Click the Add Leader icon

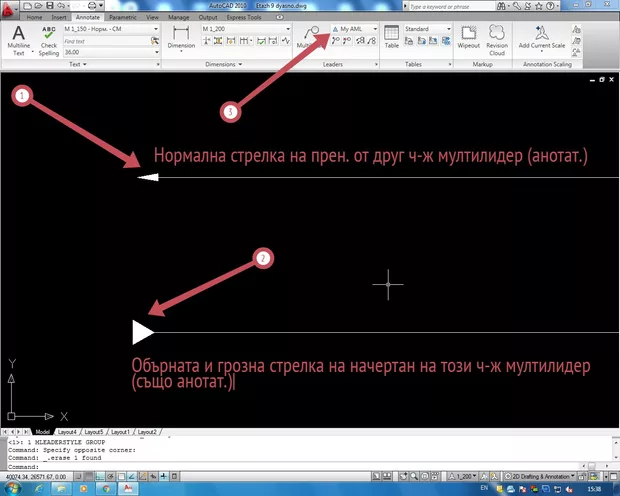tap(336, 41)
